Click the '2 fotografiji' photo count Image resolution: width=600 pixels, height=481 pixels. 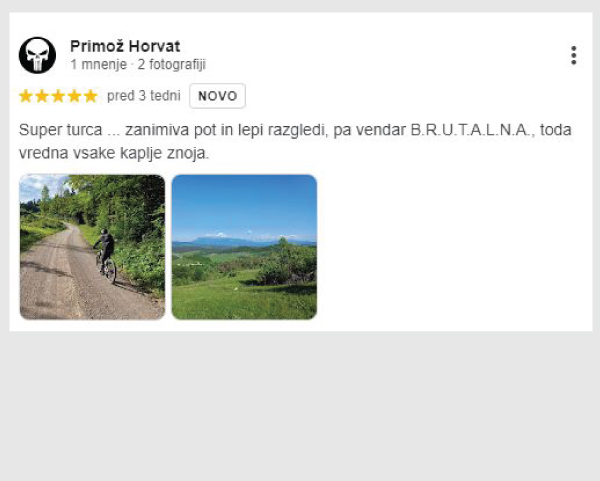(x=171, y=64)
